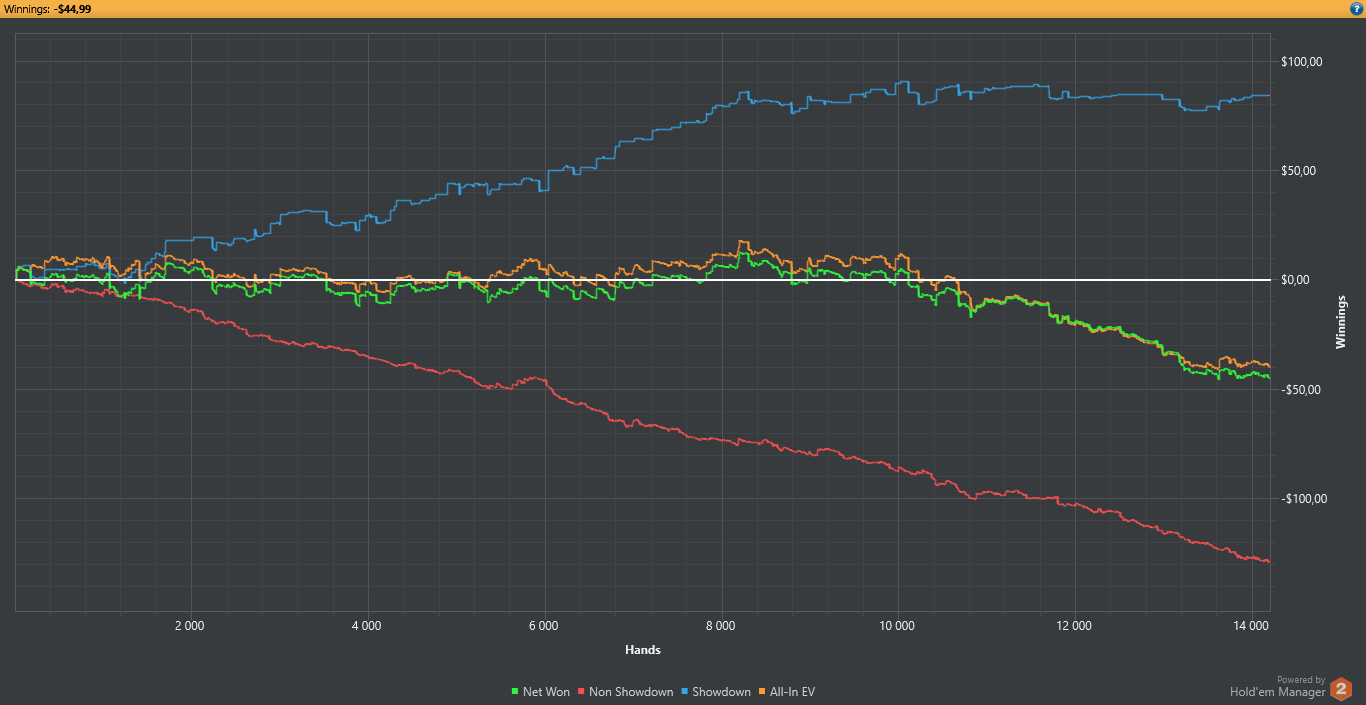This screenshot has width=1366, height=705.
Task: Toggle the Showdown series label
Action: coord(721,692)
